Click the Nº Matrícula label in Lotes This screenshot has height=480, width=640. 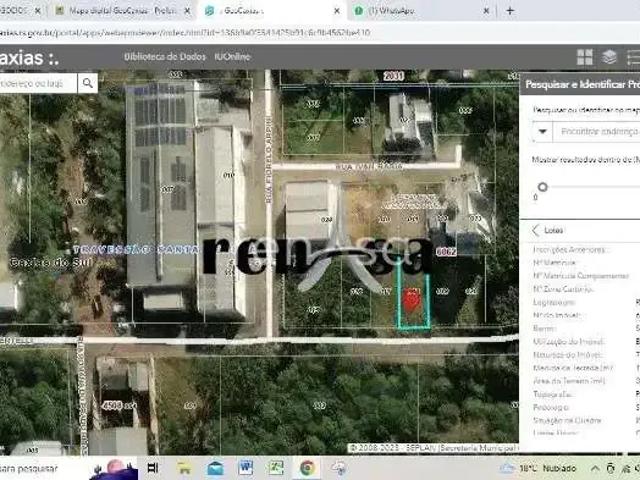click(554, 262)
